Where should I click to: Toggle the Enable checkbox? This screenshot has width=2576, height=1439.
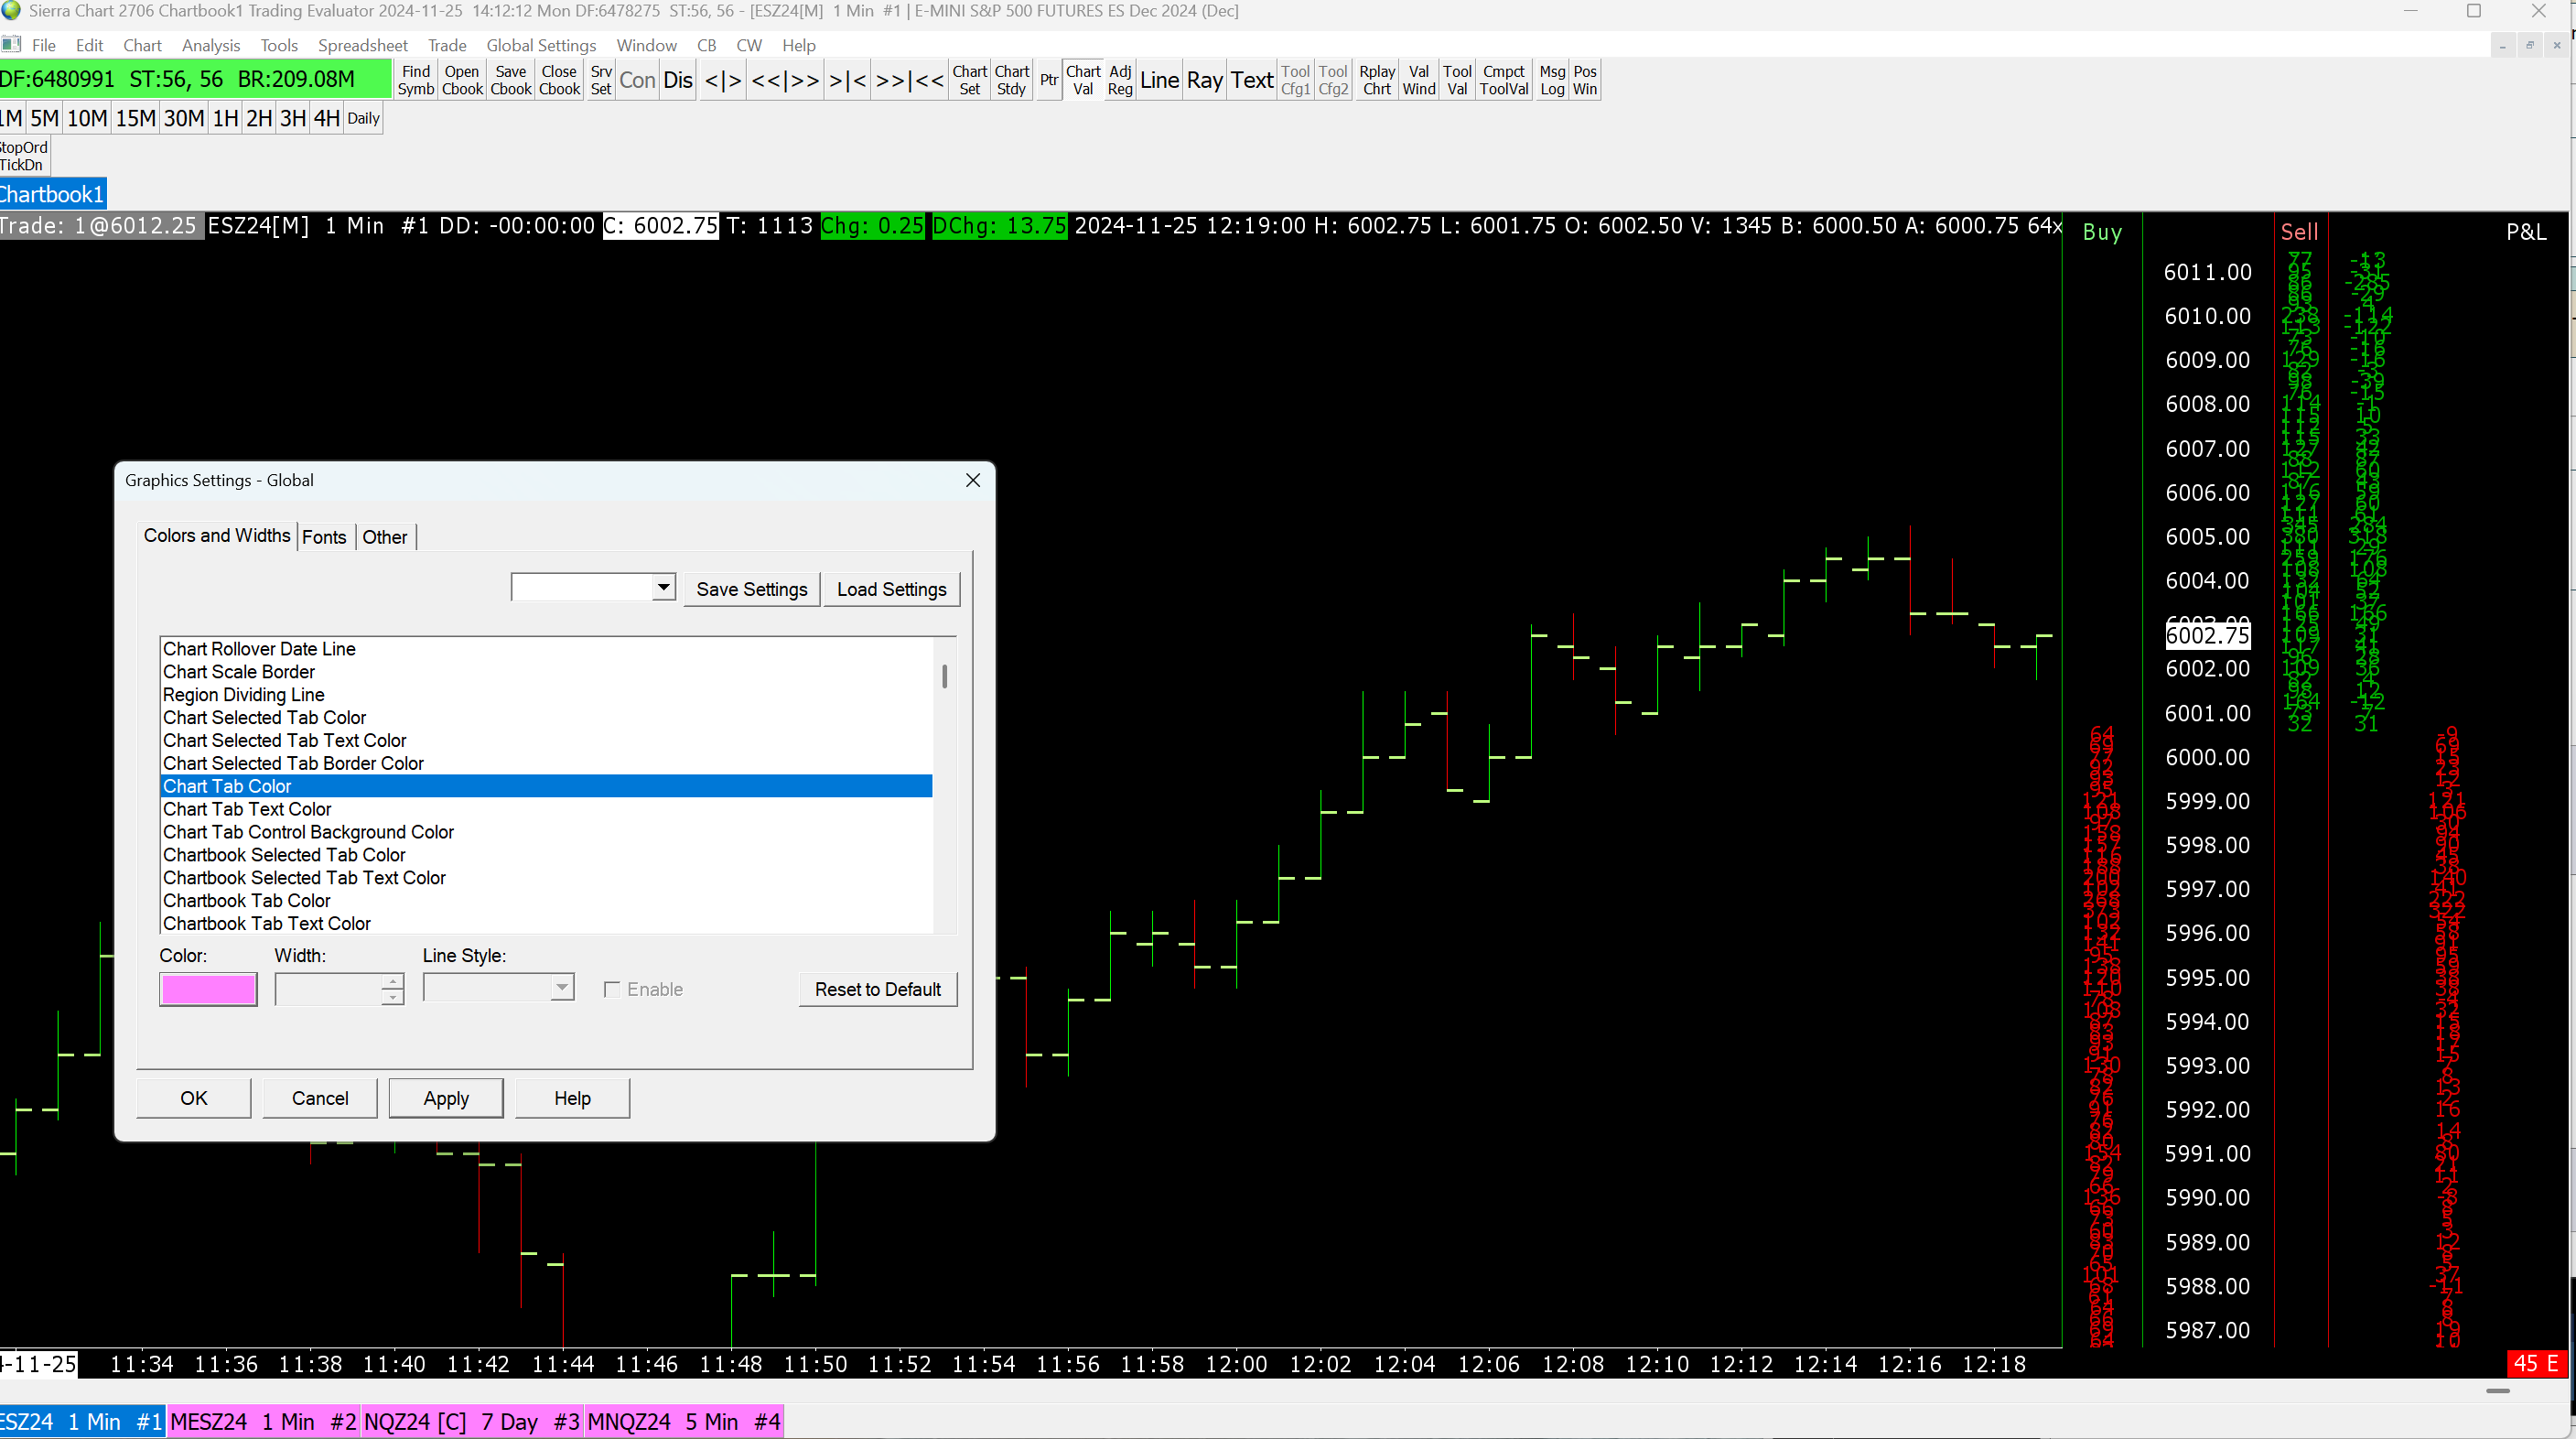[x=612, y=989]
